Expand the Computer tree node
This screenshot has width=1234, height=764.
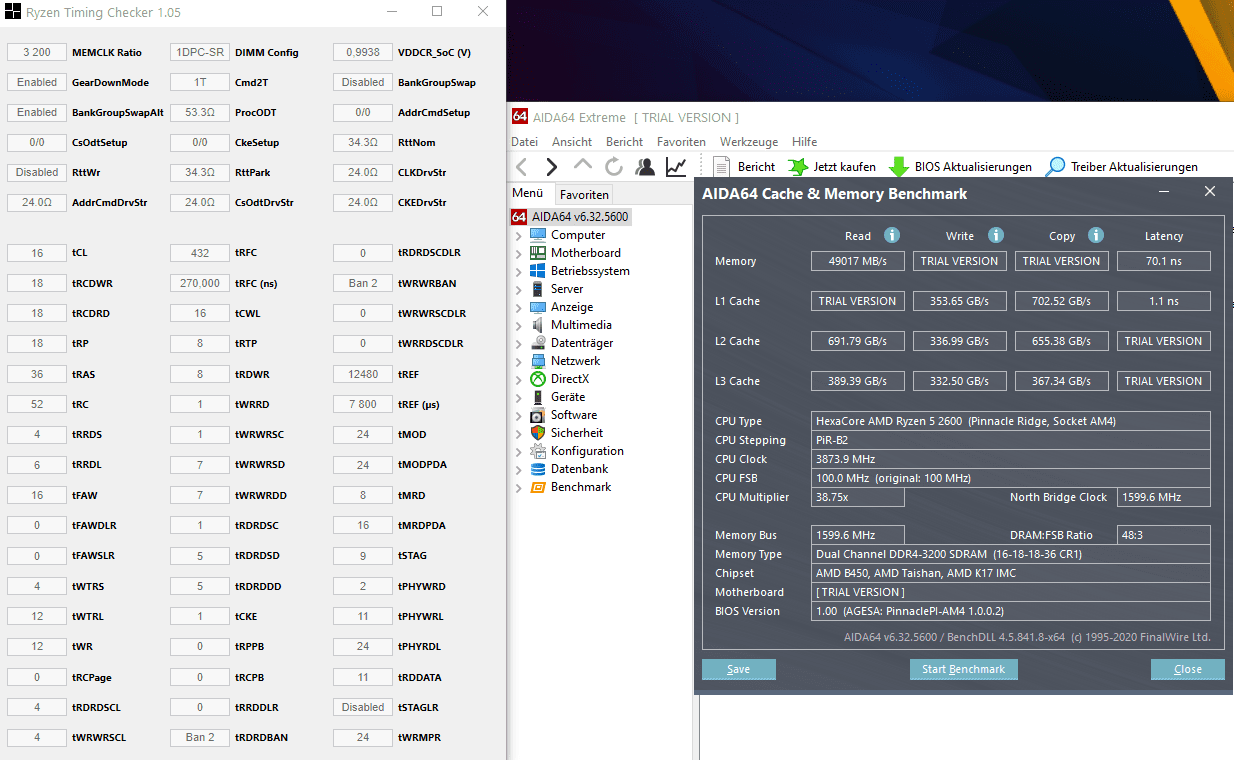coord(518,236)
